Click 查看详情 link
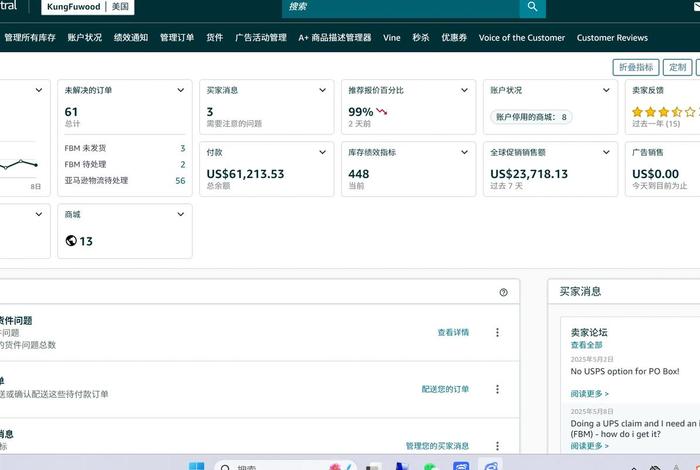The width and height of the screenshot is (700, 470). point(453,333)
